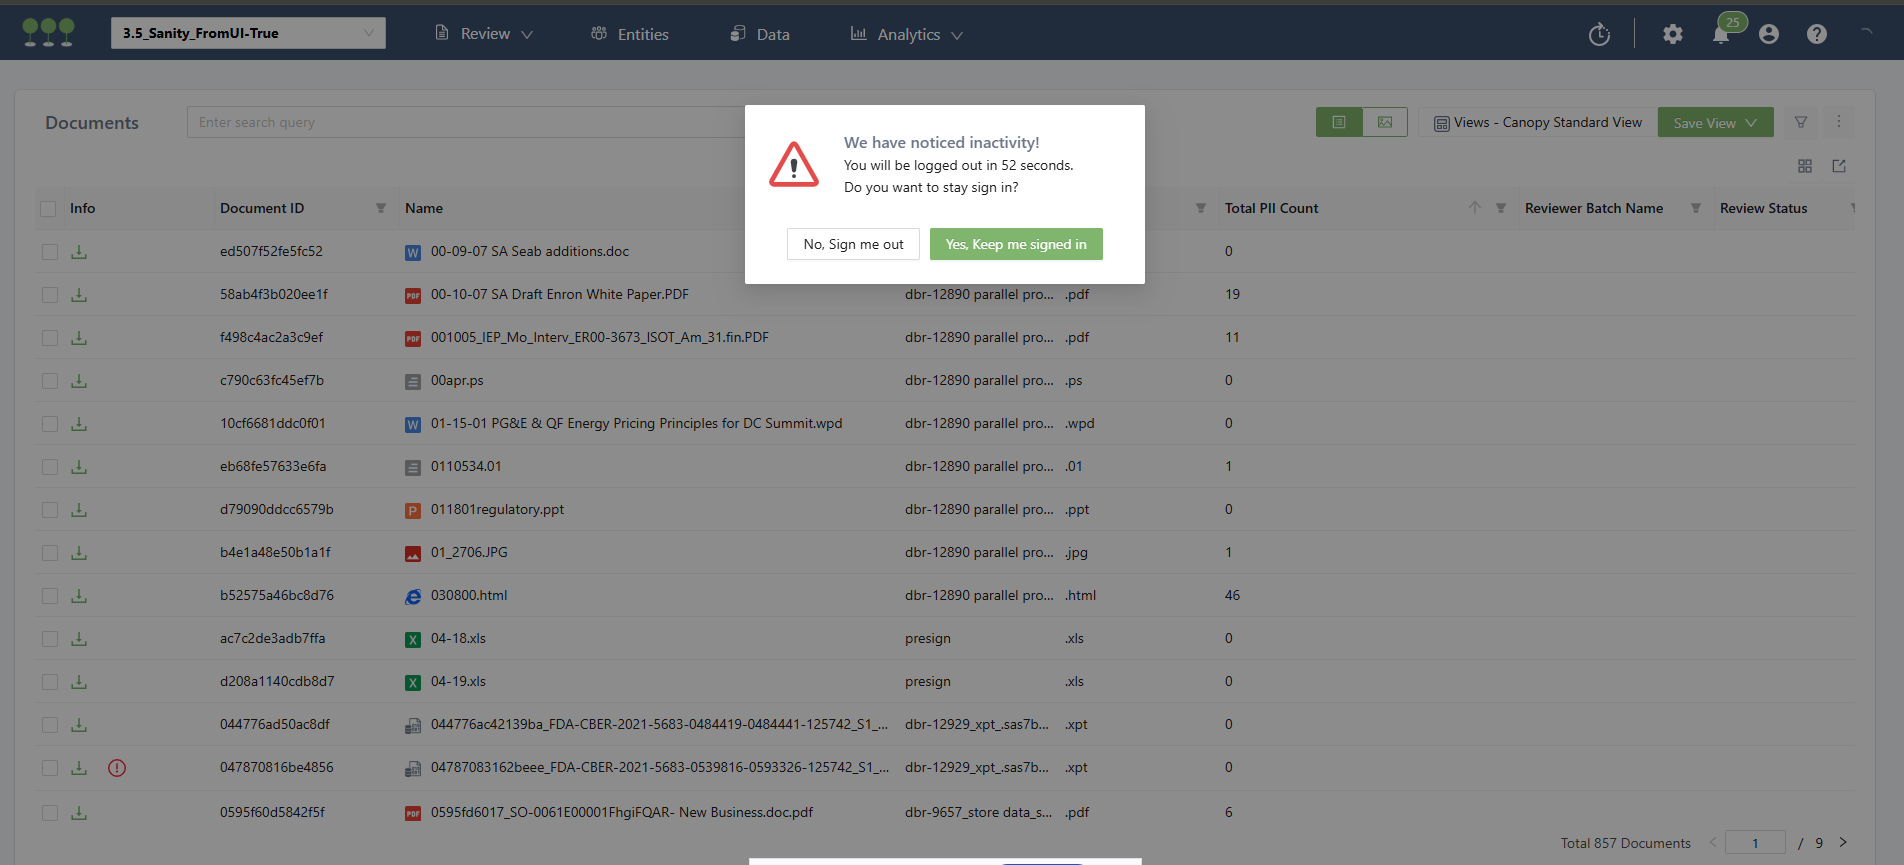Open the notifications bell
Viewport: 1904px width, 865px height.
(1721, 35)
